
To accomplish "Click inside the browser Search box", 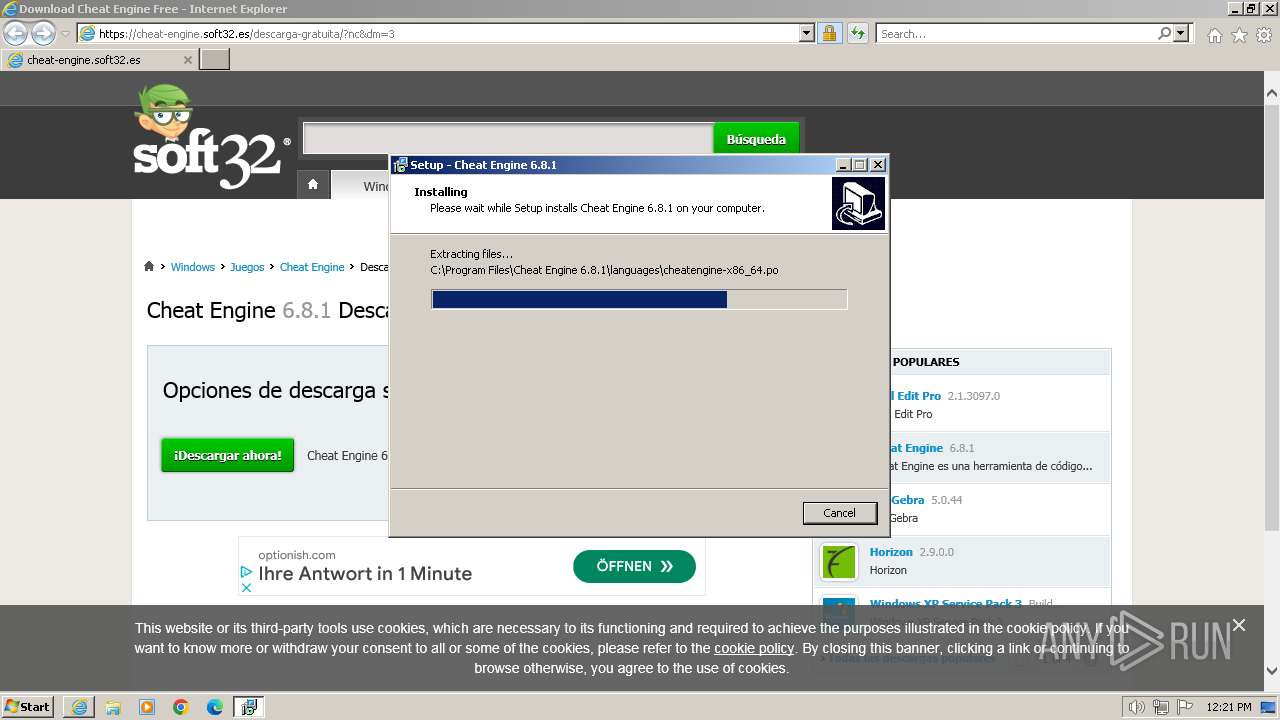I will [1015, 33].
